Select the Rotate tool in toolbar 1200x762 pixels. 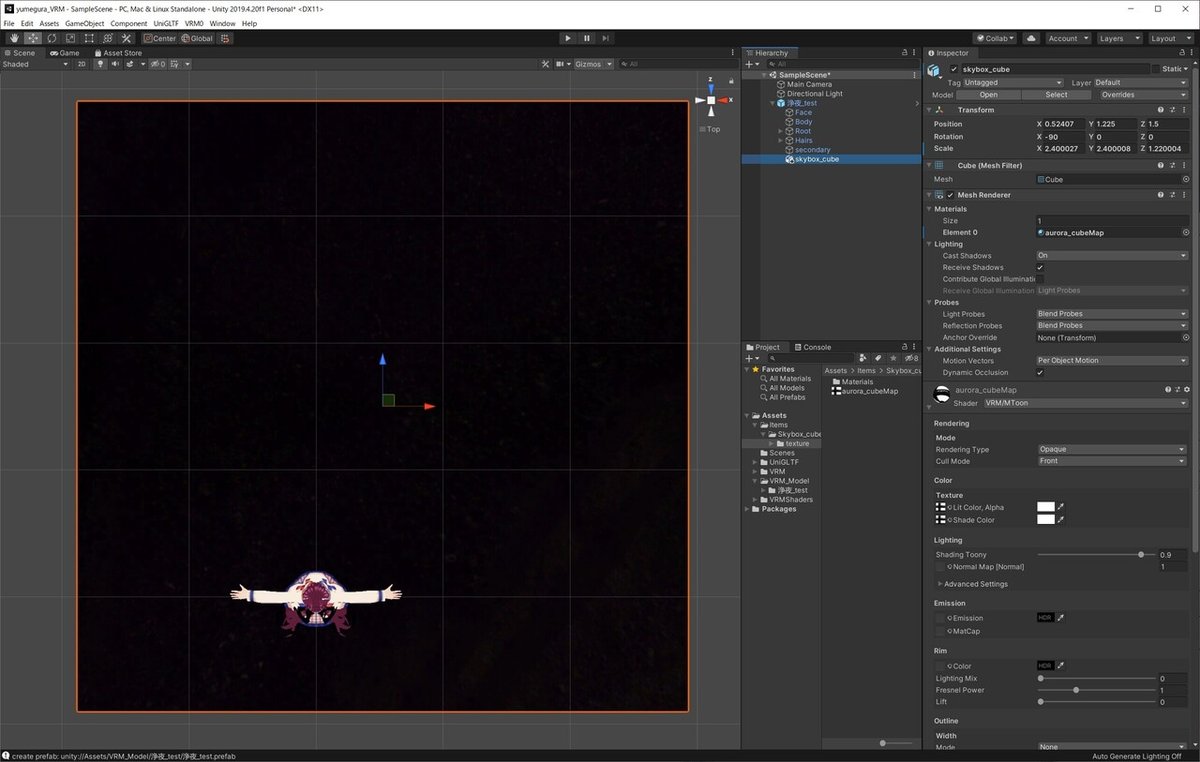click(52, 38)
